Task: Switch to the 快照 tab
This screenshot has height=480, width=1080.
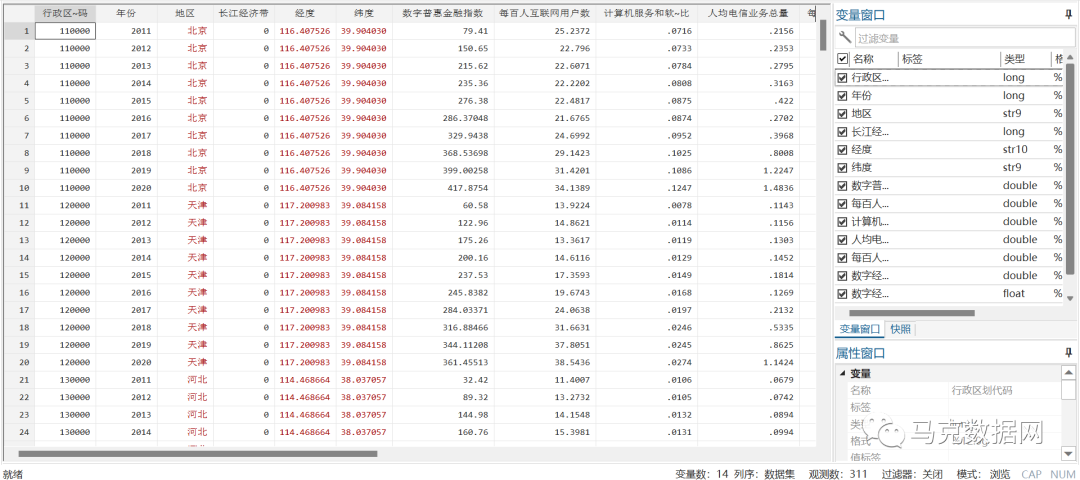Action: point(900,329)
